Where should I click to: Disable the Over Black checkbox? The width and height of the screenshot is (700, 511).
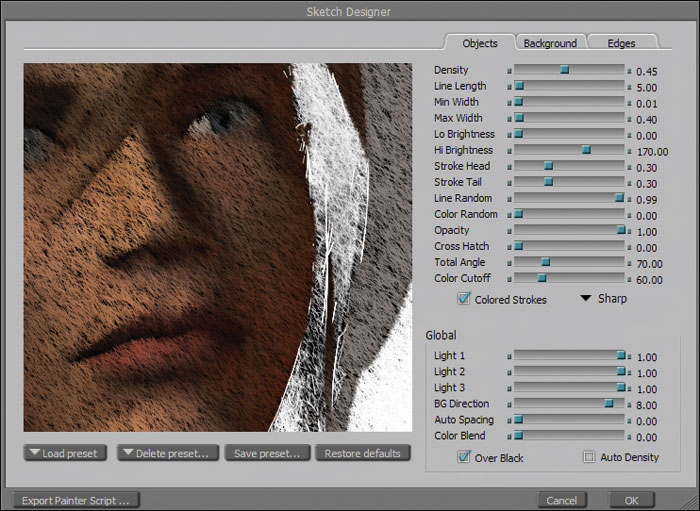[x=464, y=458]
